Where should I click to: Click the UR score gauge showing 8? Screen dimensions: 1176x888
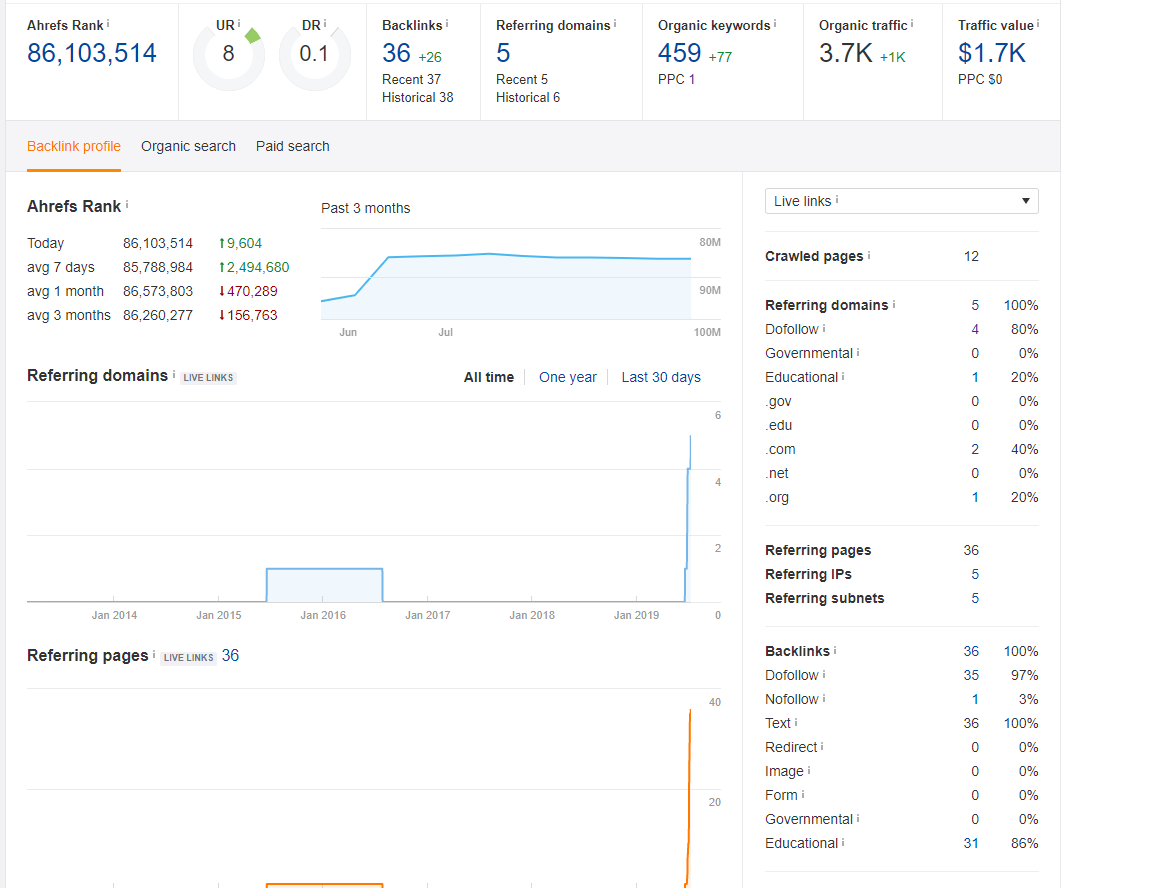(229, 54)
